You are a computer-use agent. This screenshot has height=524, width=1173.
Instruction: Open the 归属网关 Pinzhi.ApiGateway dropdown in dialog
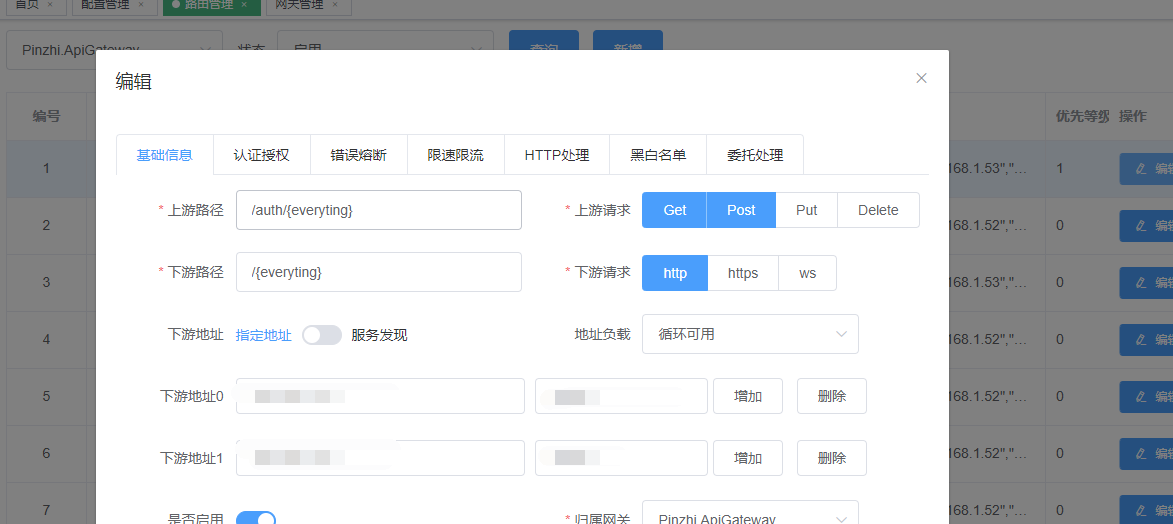pos(750,514)
